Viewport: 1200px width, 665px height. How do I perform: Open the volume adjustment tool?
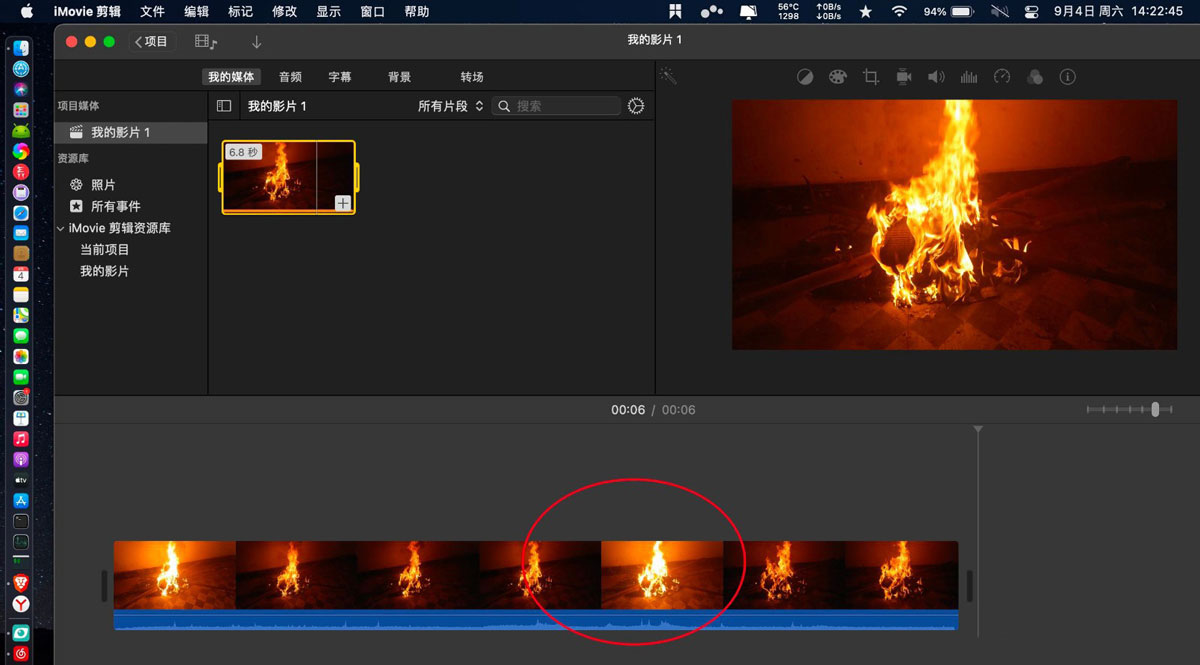point(936,77)
